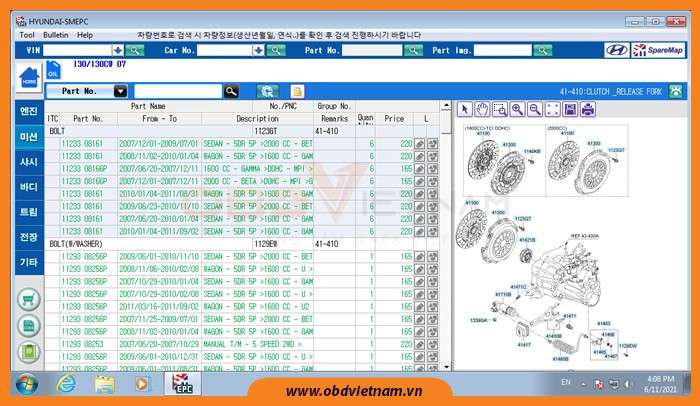Click into the top-bar Part No. field

pyautogui.click(x=372, y=50)
